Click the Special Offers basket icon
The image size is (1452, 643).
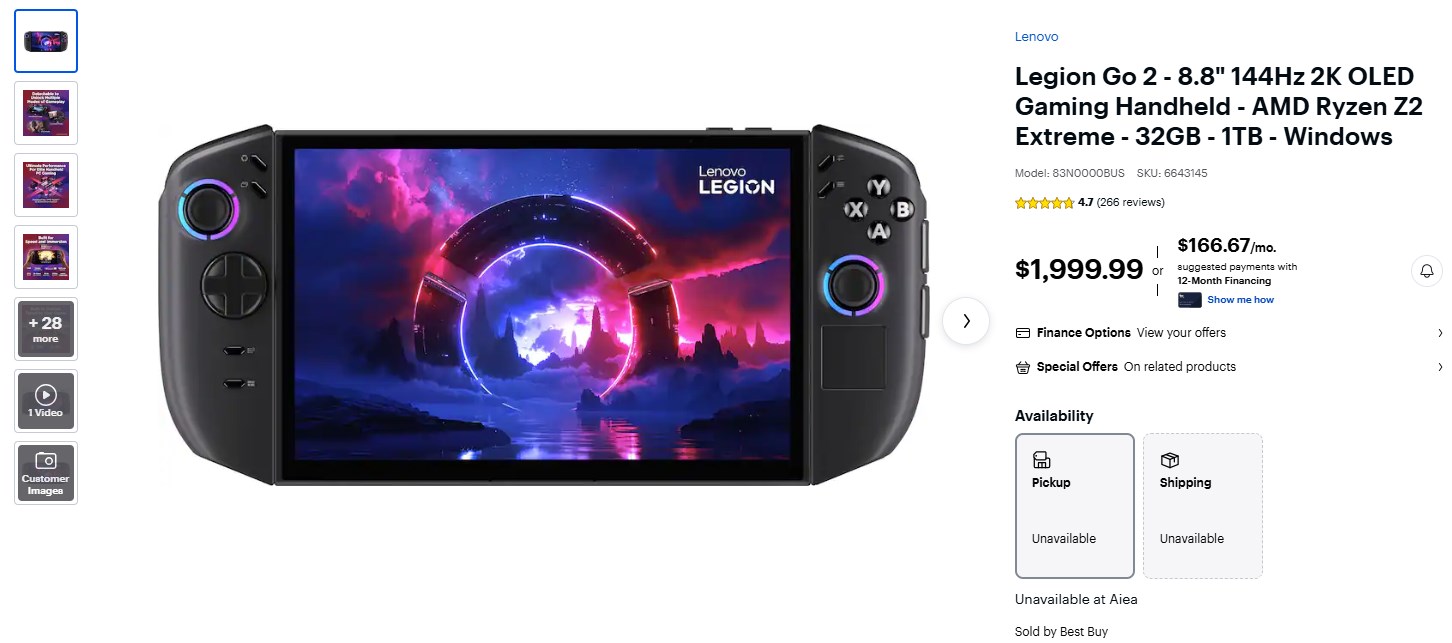[1022, 367]
